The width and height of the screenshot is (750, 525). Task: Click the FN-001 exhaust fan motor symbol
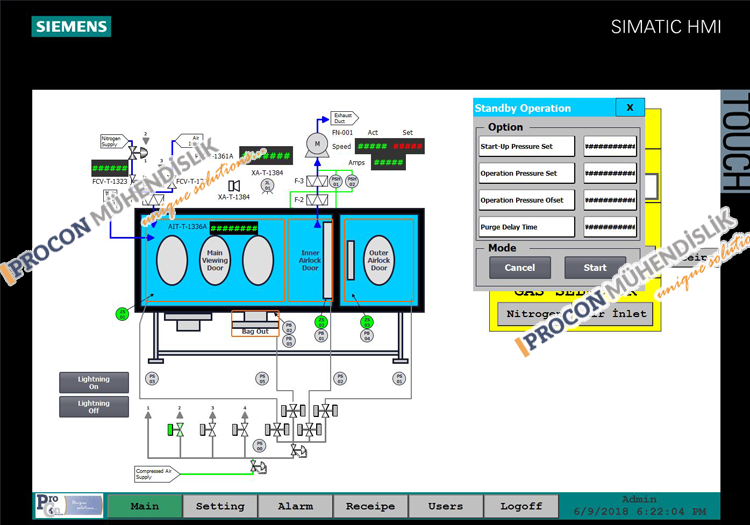317,145
